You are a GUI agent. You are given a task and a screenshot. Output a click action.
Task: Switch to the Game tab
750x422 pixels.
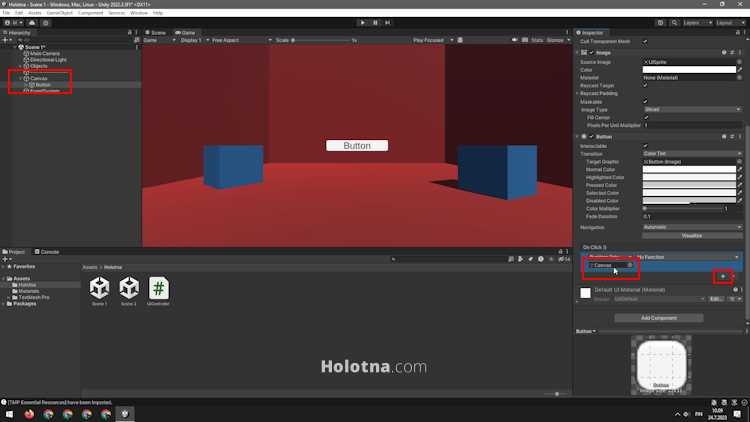click(186, 33)
